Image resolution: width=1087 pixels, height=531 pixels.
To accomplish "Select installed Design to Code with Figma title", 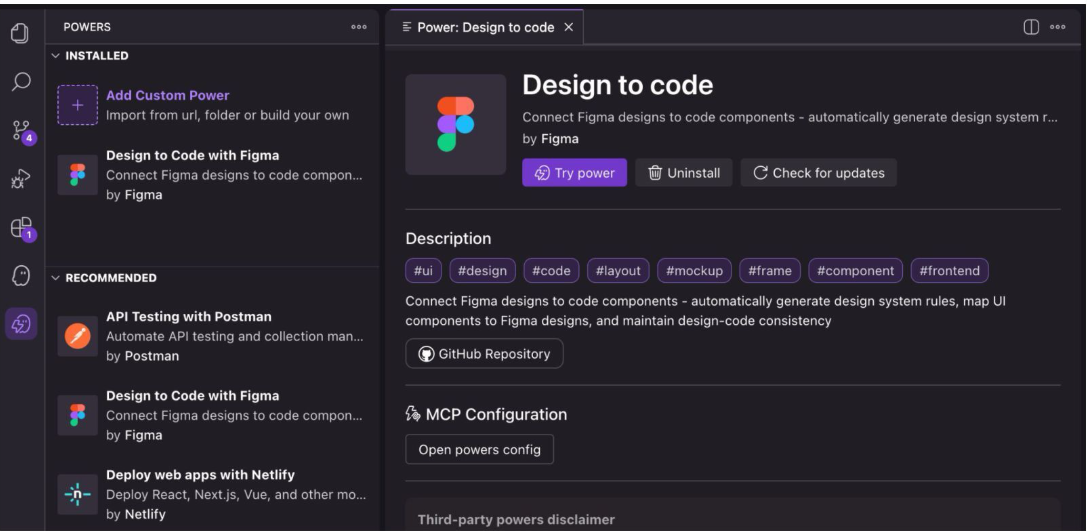I will point(193,155).
